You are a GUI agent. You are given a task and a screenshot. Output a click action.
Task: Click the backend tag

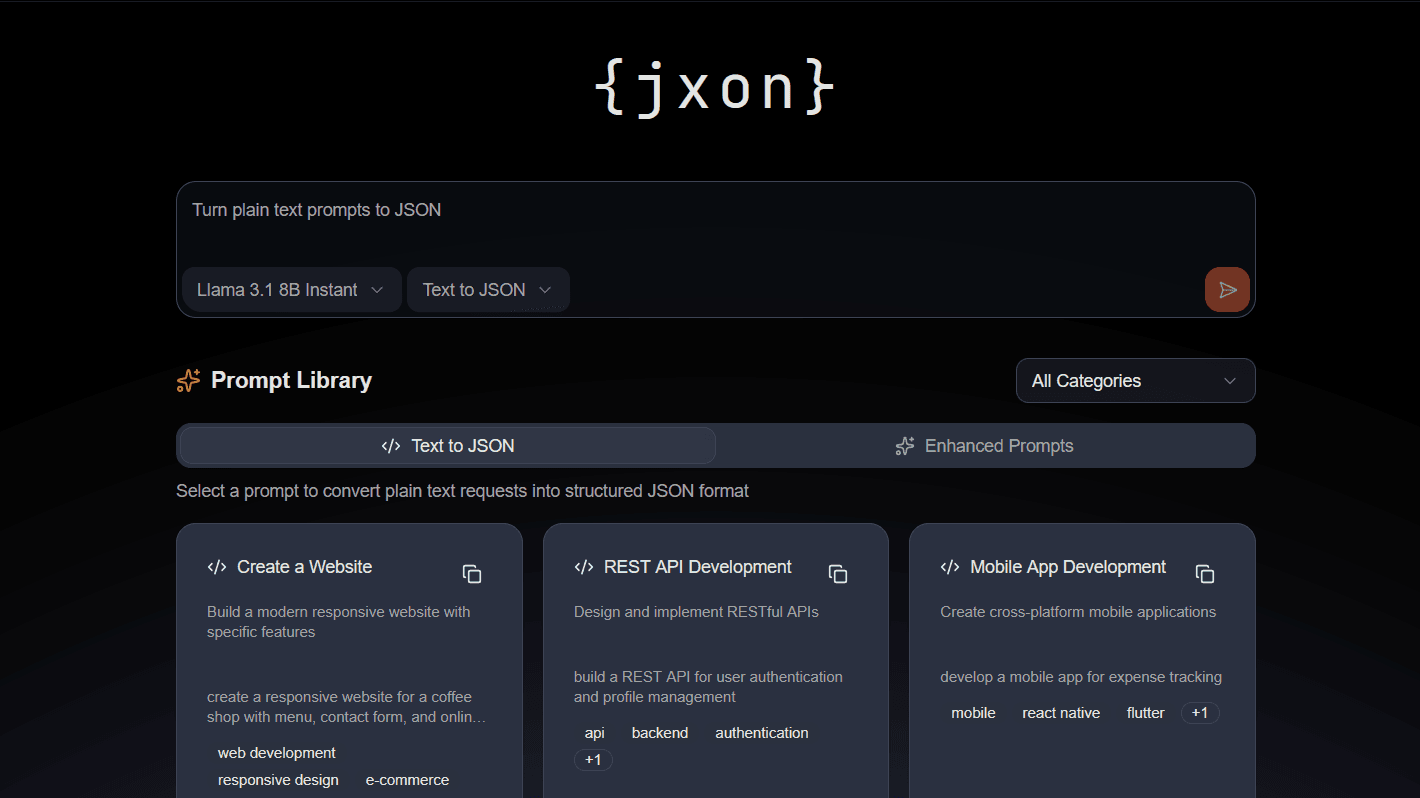click(x=660, y=733)
